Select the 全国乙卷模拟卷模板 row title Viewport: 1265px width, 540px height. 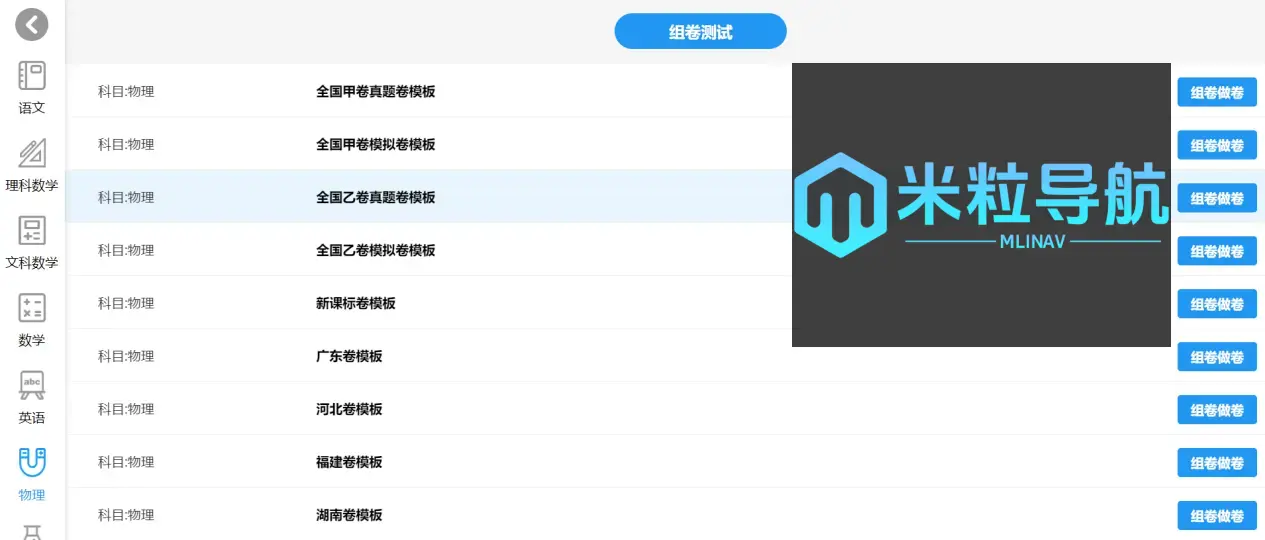pos(376,251)
